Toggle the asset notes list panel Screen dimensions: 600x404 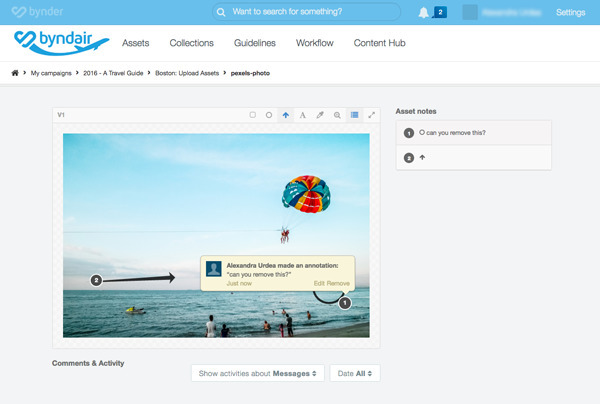[x=354, y=115]
